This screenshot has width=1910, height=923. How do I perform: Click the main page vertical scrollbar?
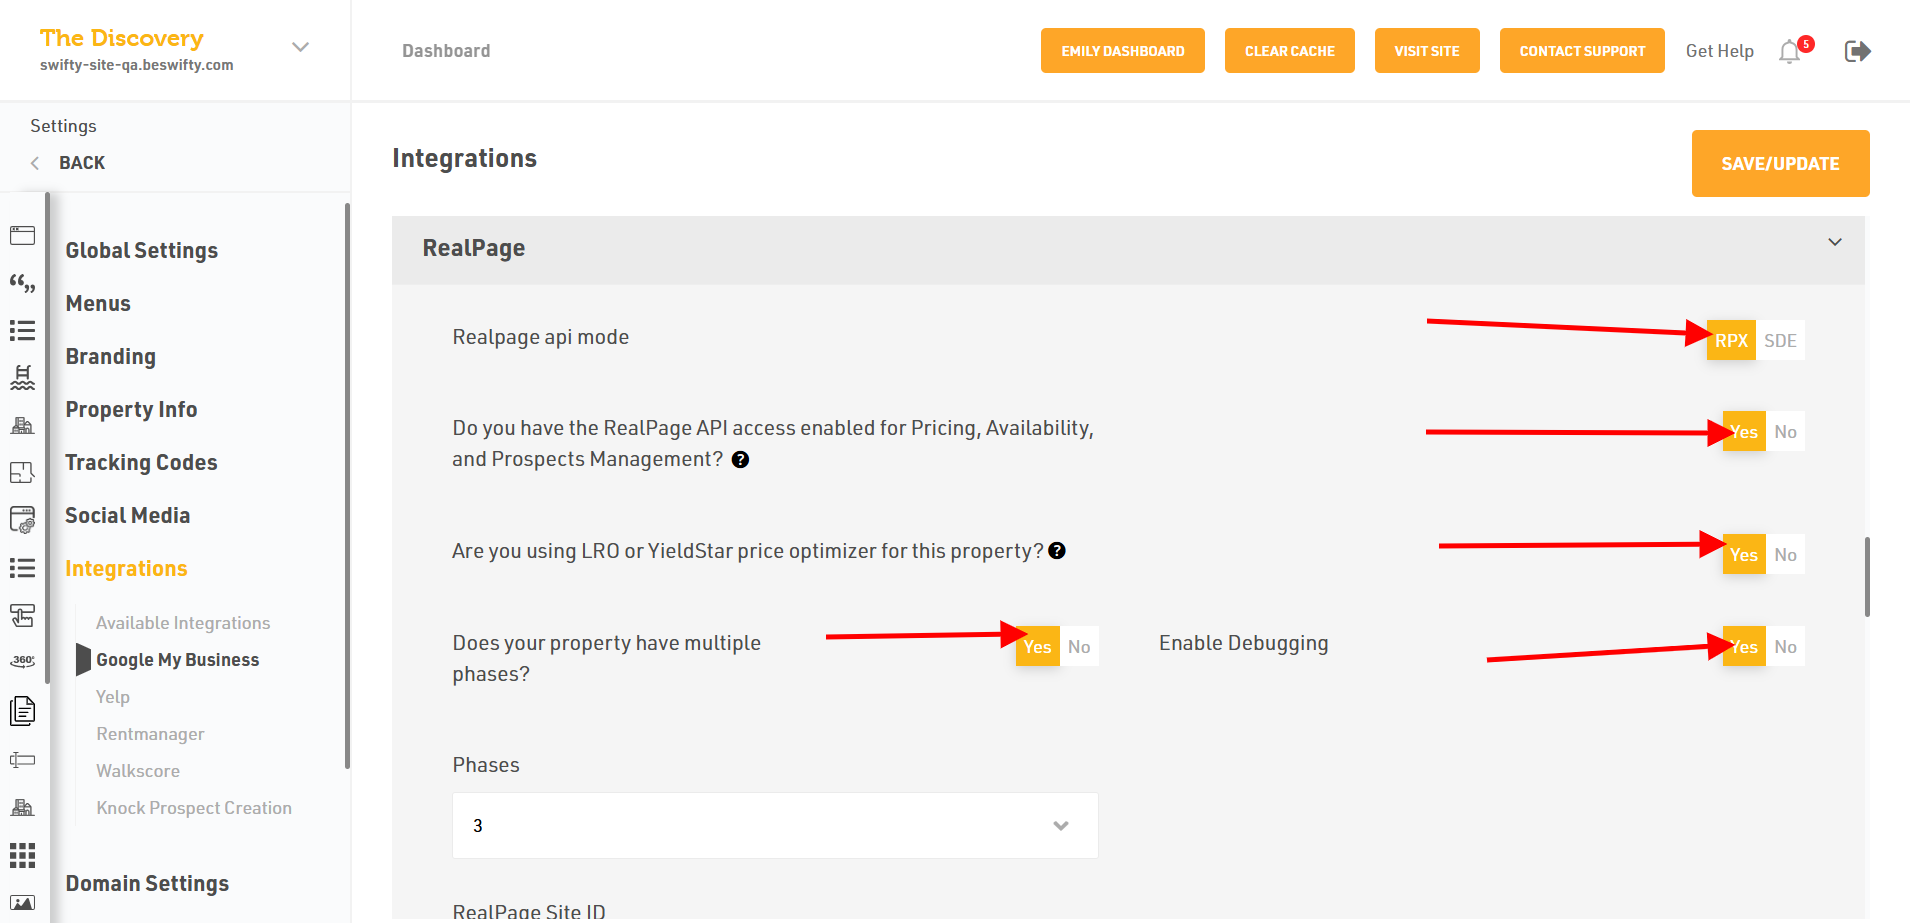[x=1867, y=576]
